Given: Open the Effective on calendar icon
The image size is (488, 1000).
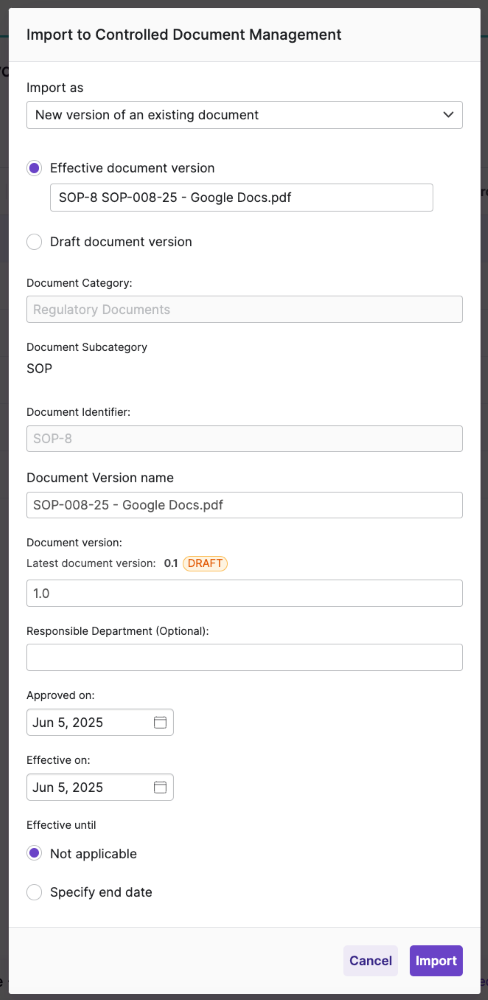Looking at the screenshot, I should tap(160, 787).
